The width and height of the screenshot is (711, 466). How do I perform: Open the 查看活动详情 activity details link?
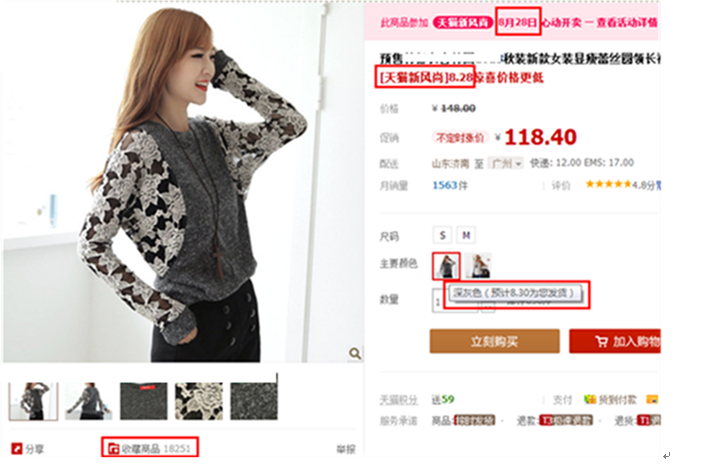coord(627,22)
